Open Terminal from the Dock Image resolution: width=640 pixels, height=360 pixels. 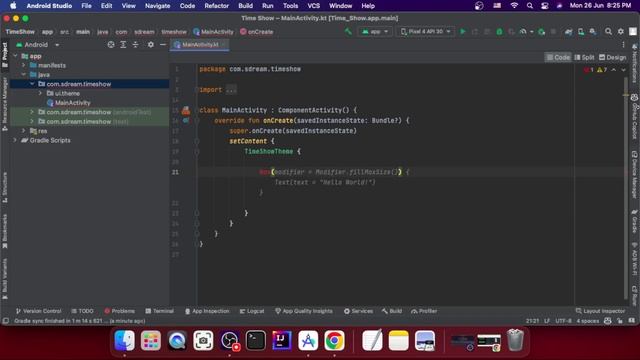[x=256, y=340]
